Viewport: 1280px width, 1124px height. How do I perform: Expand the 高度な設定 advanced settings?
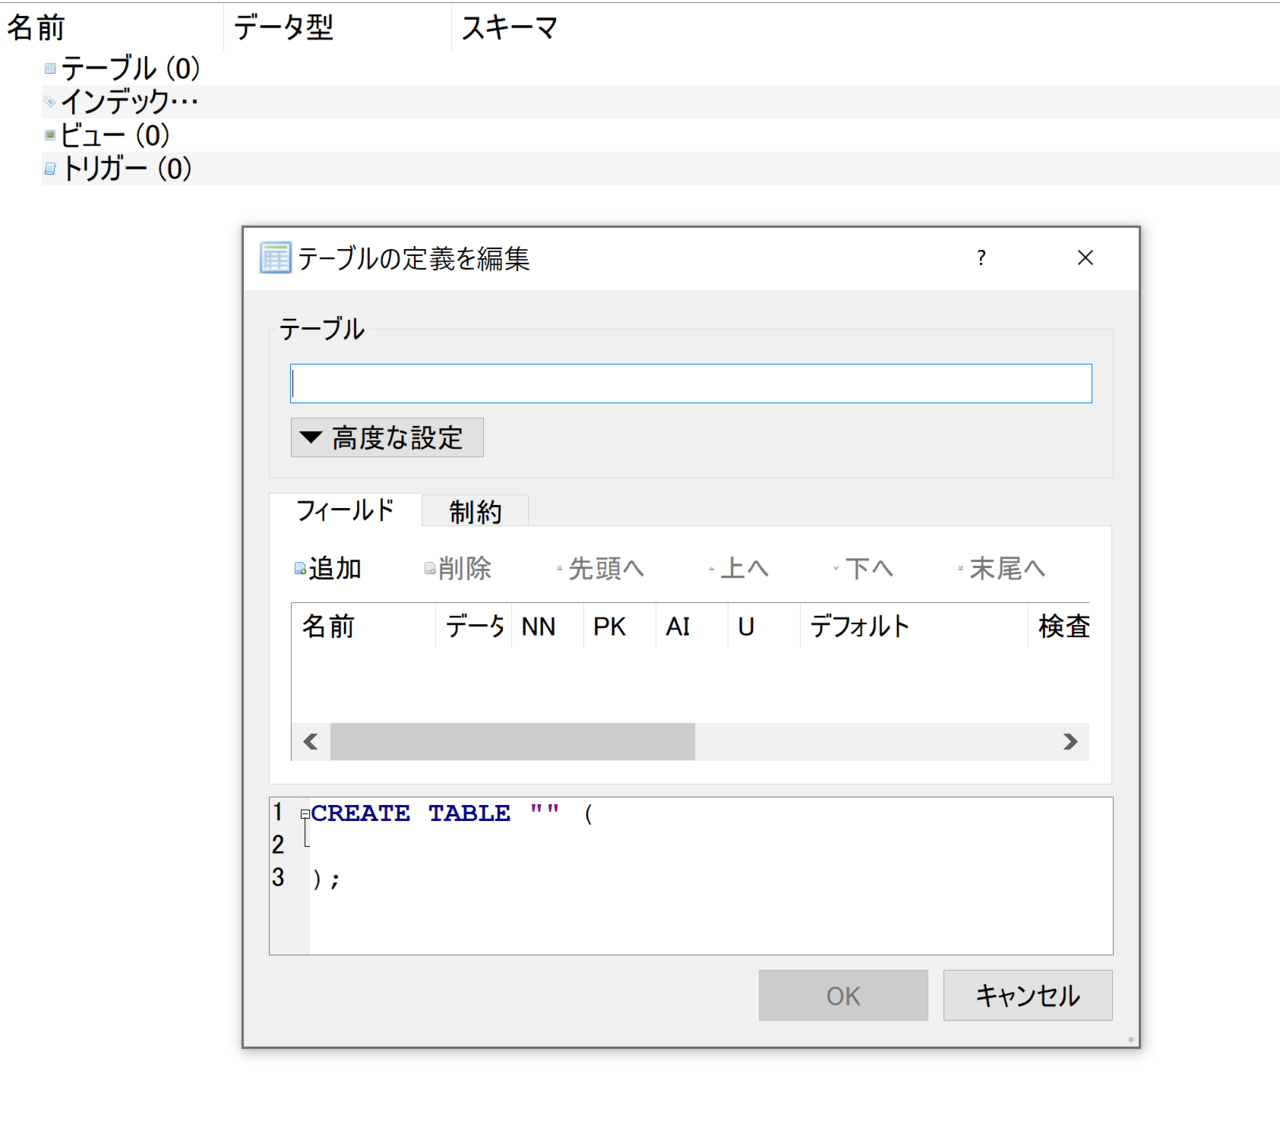coord(387,438)
